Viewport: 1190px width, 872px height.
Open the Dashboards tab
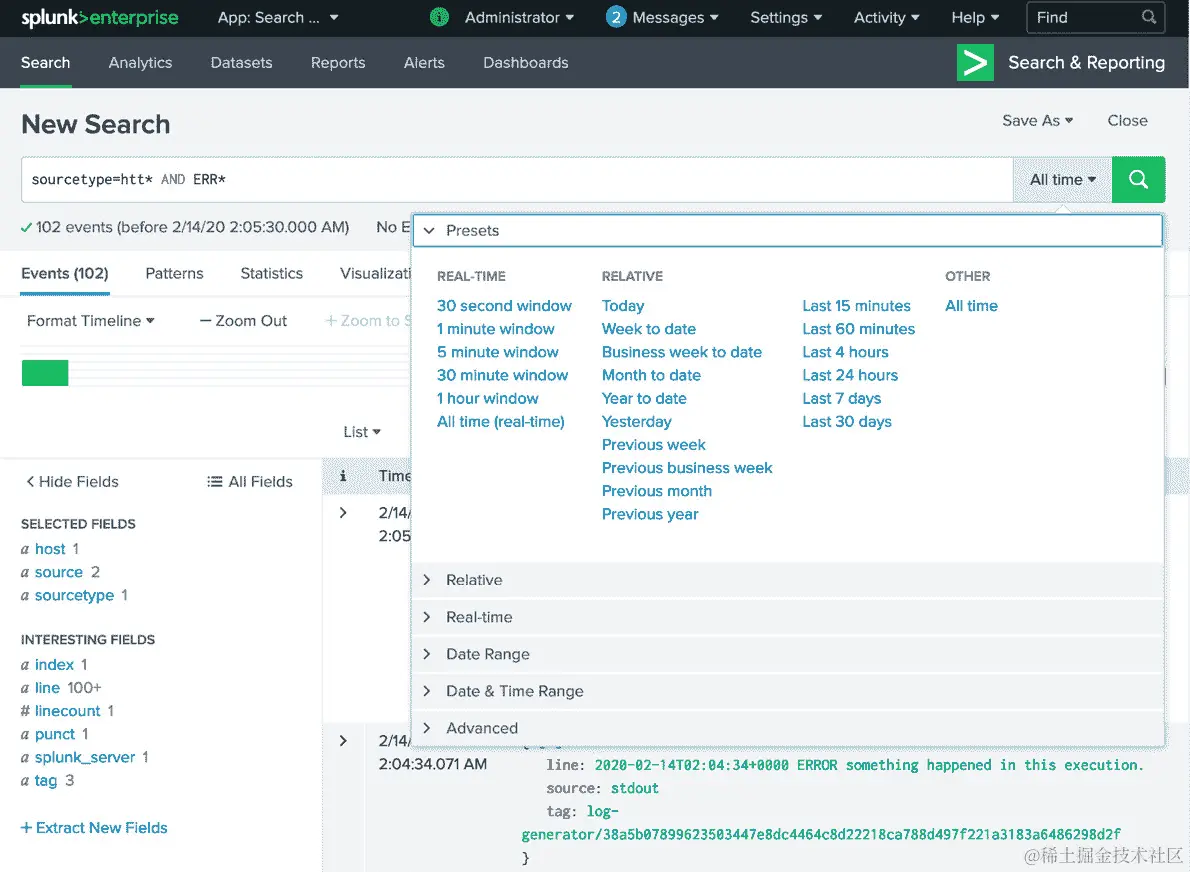point(526,63)
